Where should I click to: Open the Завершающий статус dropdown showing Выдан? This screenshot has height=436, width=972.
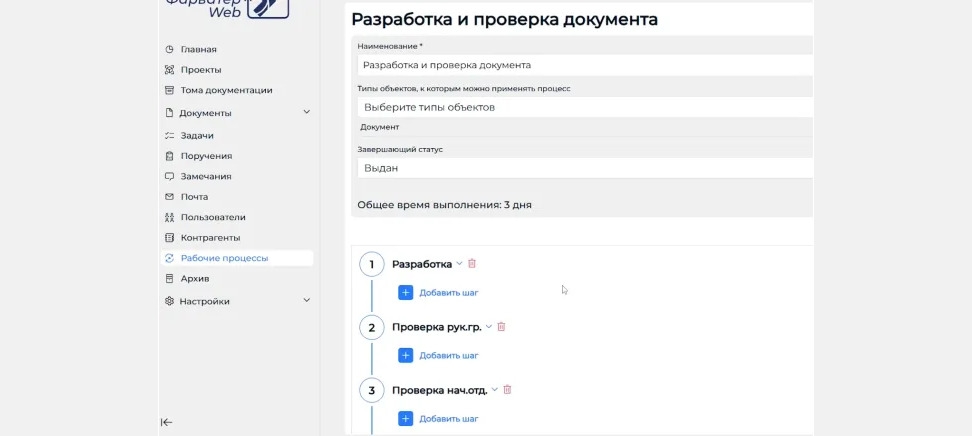pos(585,168)
